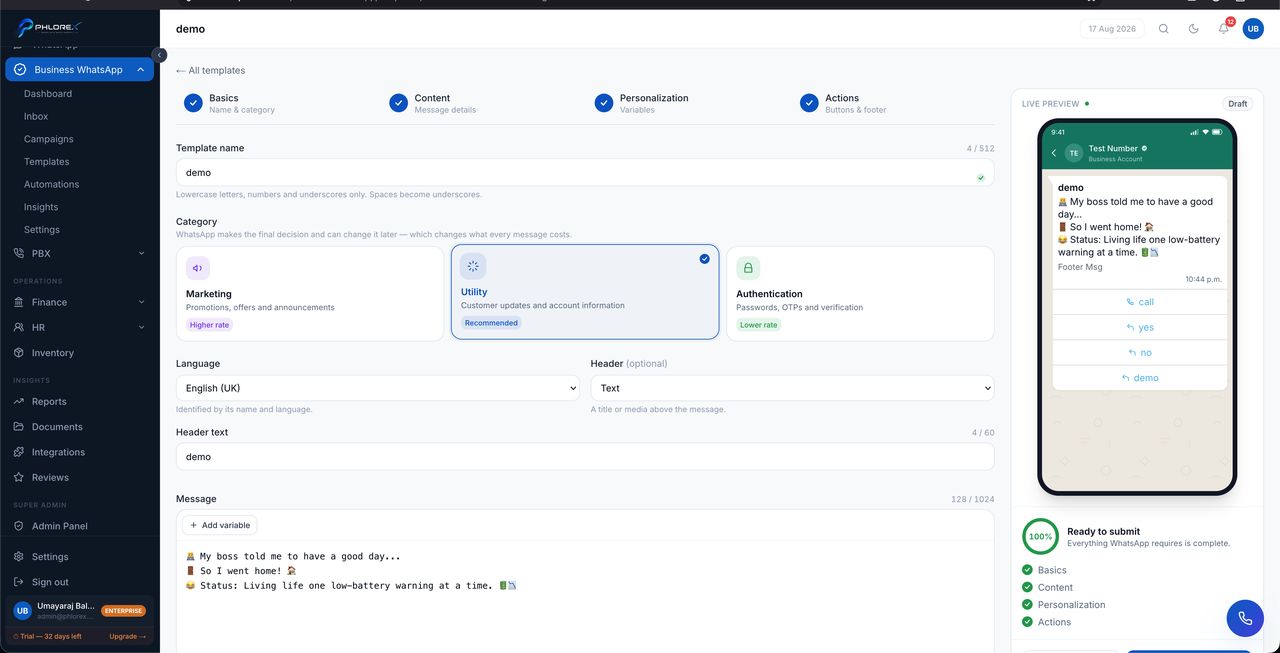Click the HR people icon

point(19,328)
